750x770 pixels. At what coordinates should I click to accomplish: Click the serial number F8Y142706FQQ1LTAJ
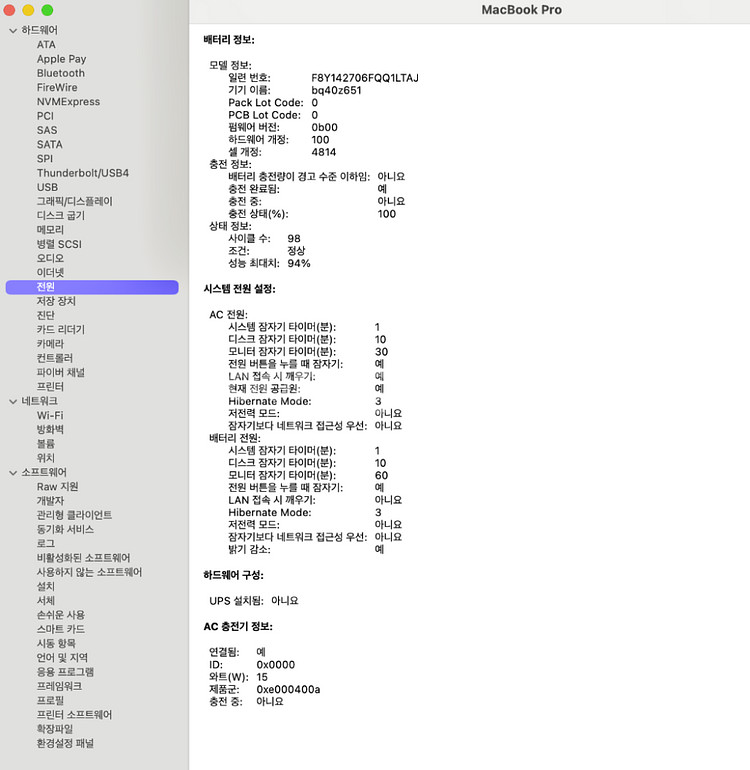point(365,78)
